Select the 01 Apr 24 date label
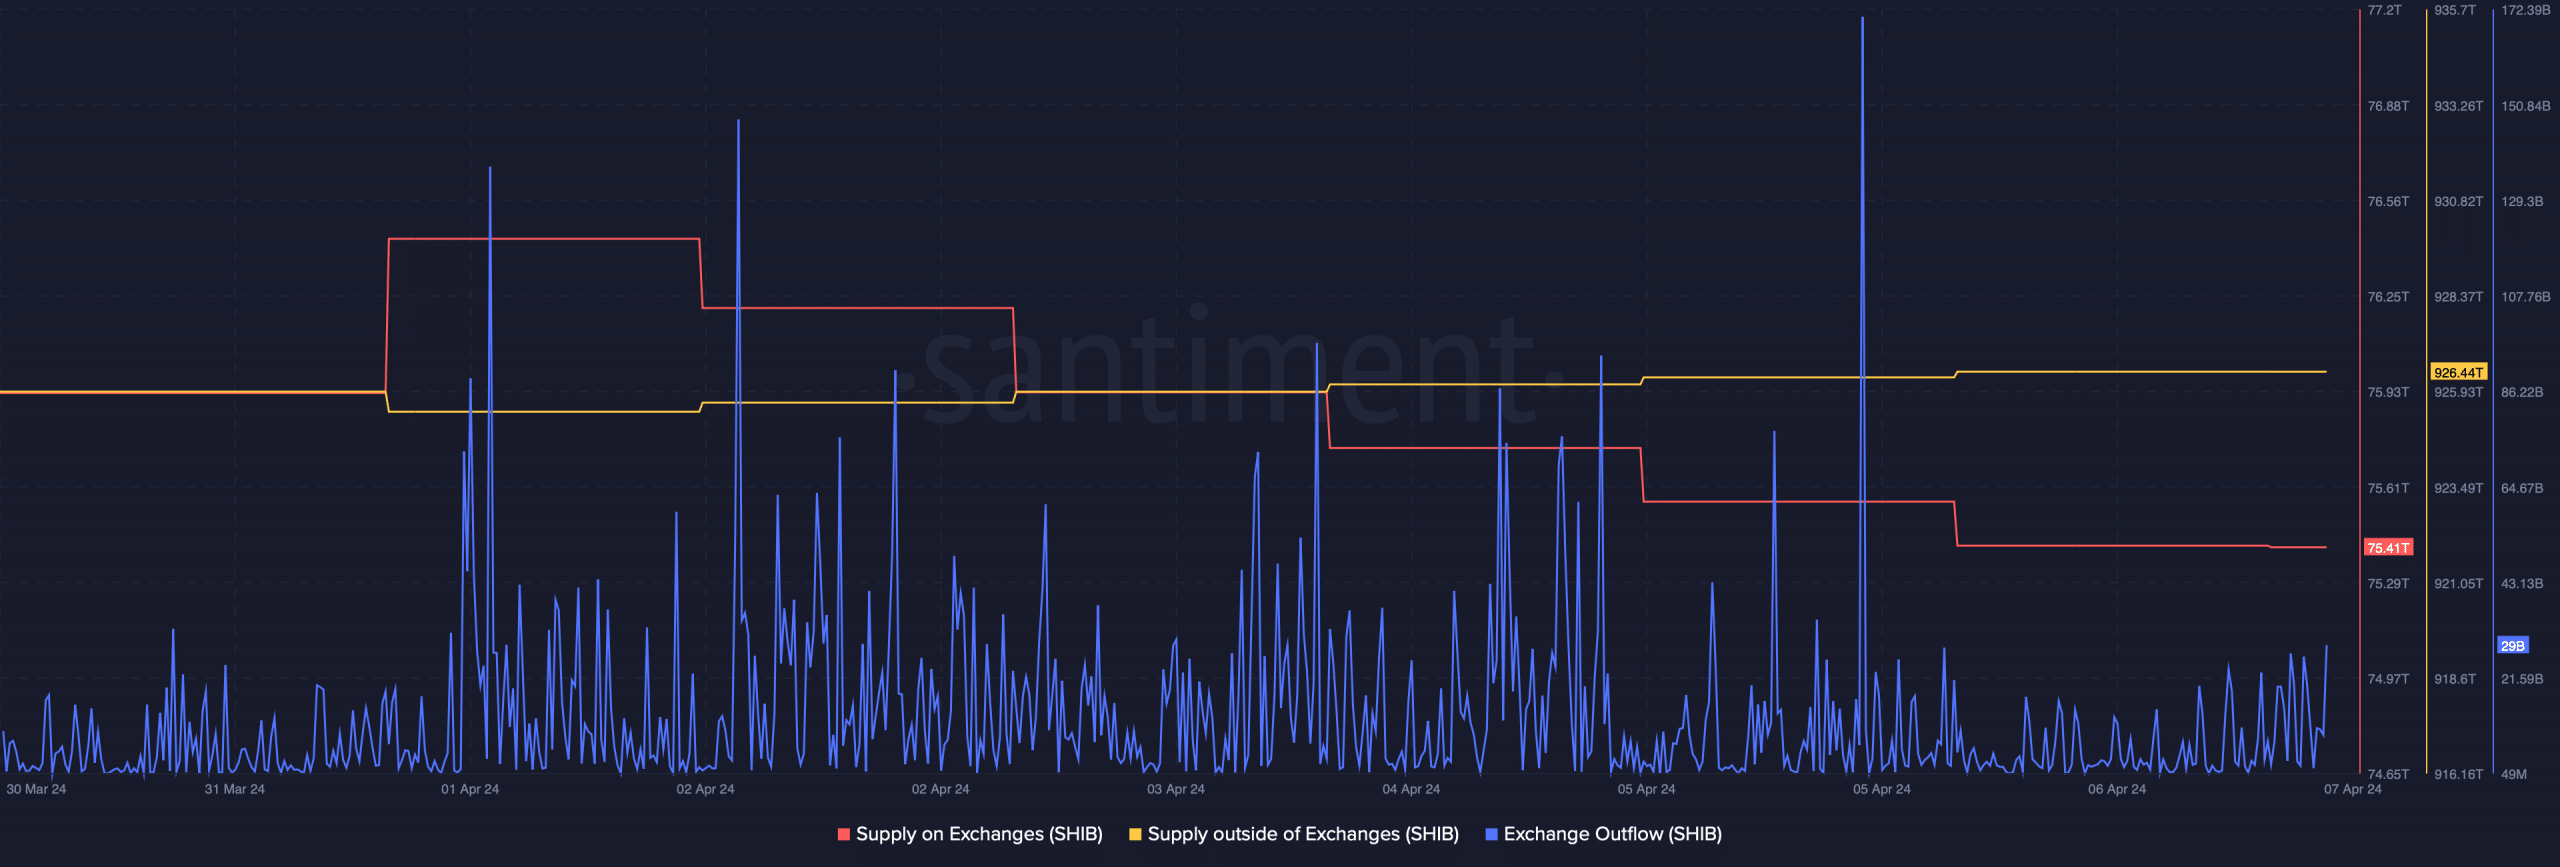Image resolution: width=2560 pixels, height=867 pixels. (x=470, y=789)
